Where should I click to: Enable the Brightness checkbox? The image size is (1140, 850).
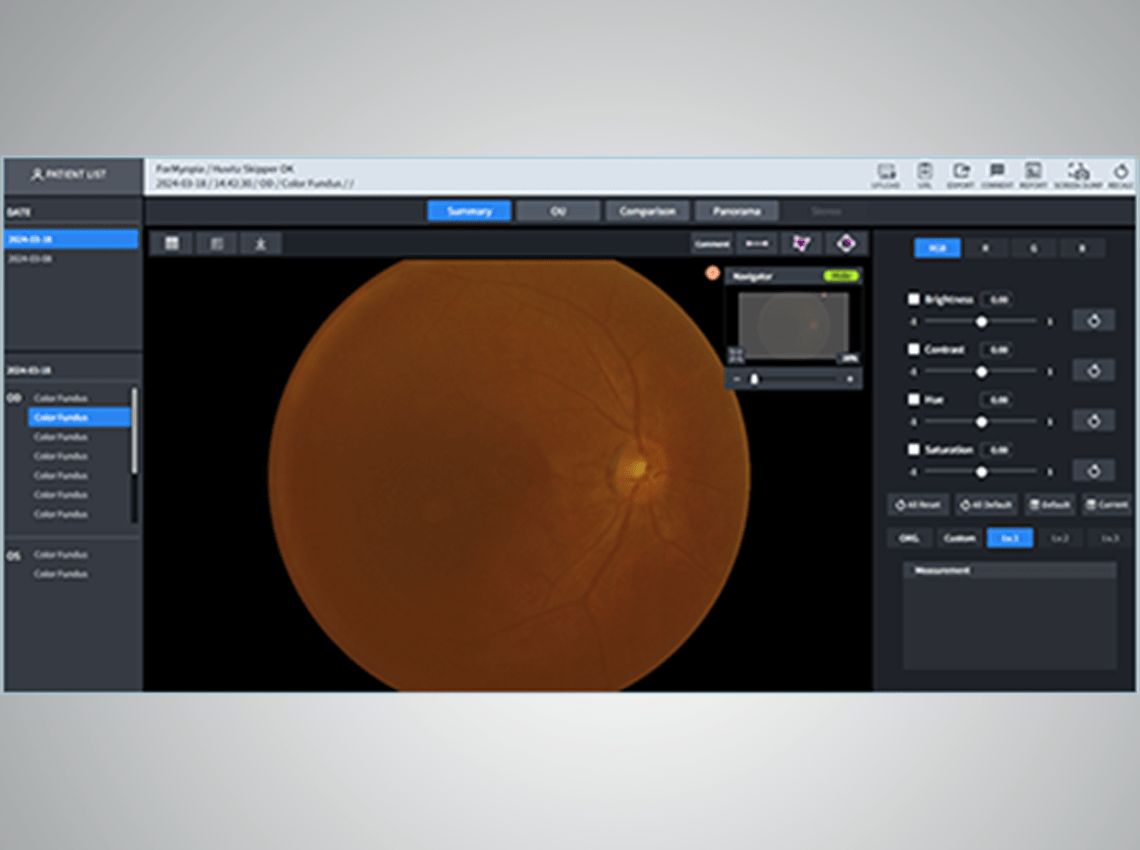tap(914, 299)
